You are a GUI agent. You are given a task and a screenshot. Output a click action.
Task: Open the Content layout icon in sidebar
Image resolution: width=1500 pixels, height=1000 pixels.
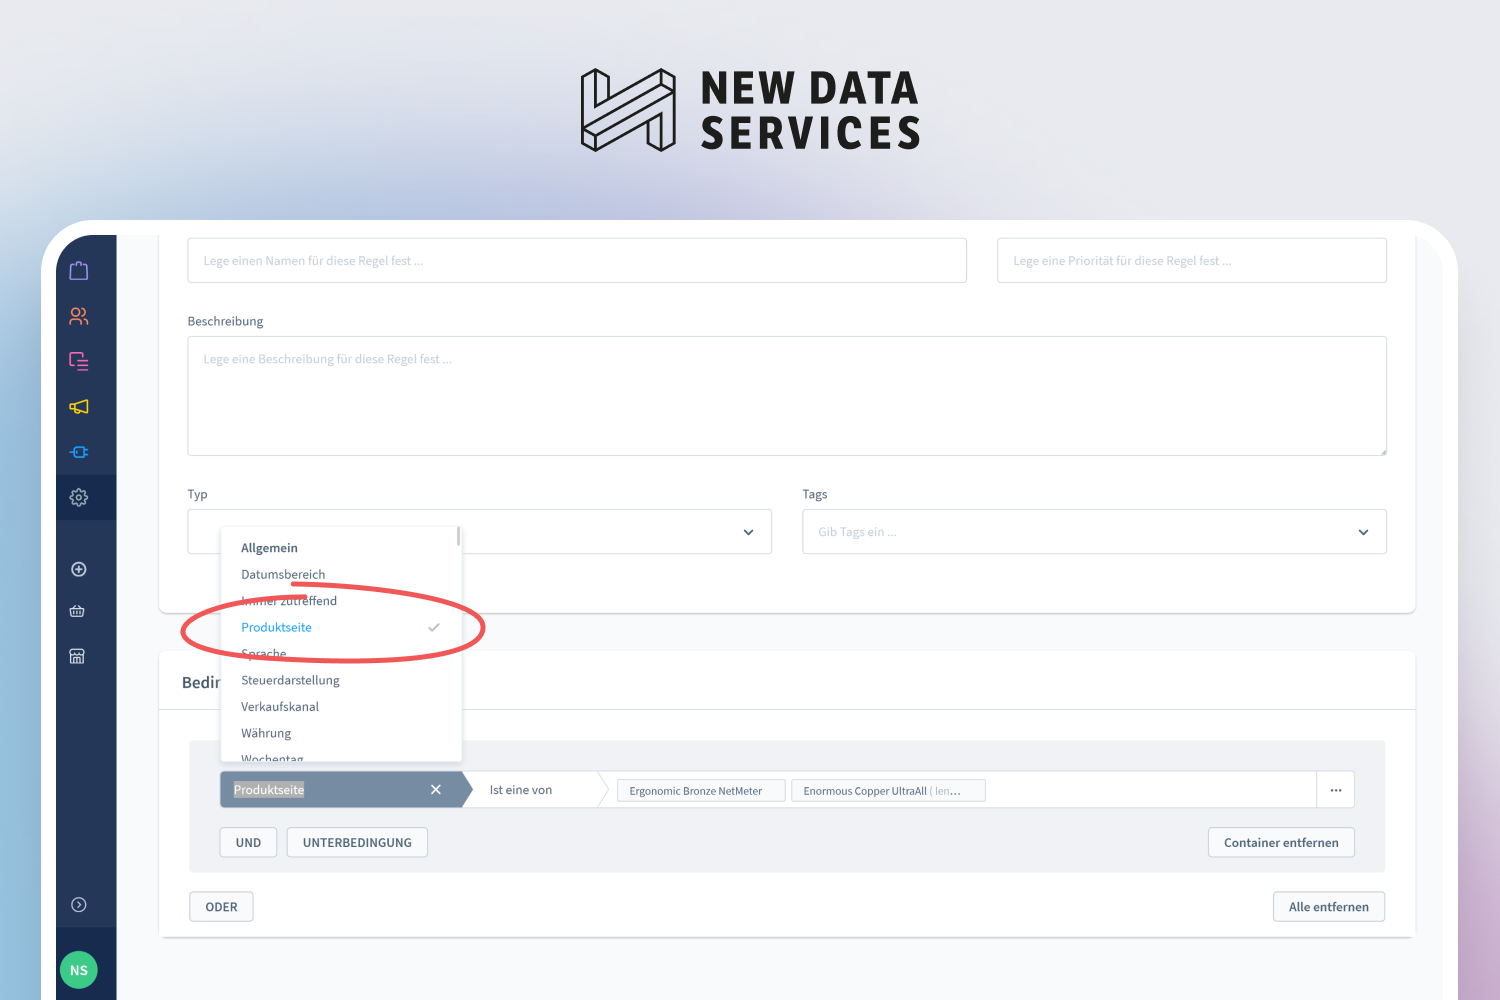79,361
